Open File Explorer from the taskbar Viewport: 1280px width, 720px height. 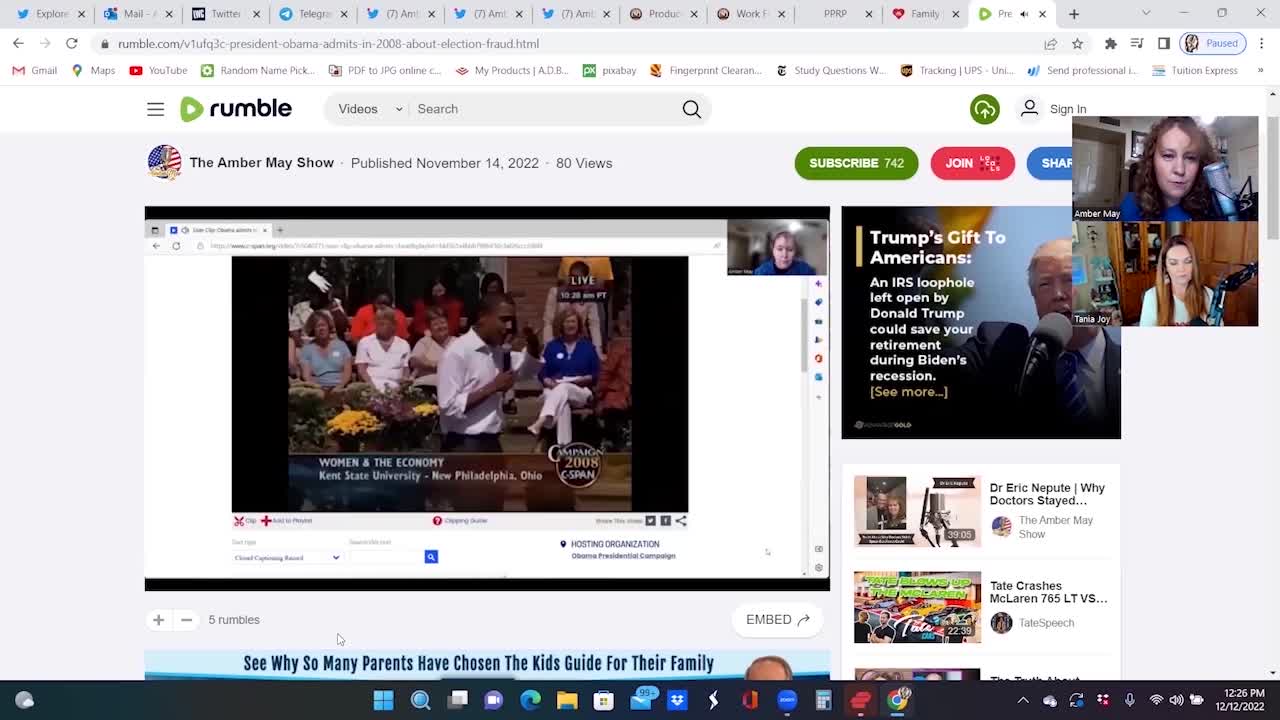pos(567,700)
